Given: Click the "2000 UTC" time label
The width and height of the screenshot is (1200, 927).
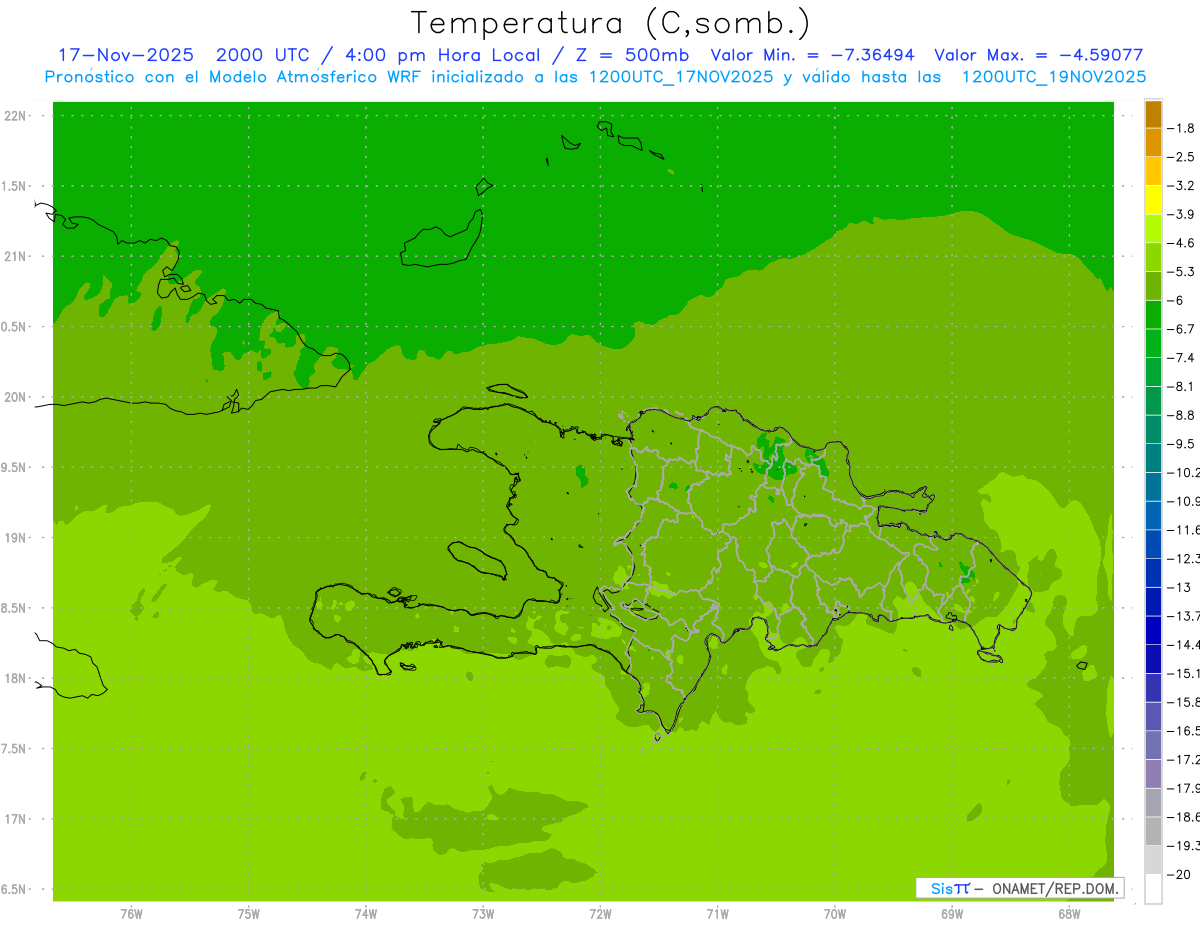Looking at the screenshot, I should coord(263,55).
